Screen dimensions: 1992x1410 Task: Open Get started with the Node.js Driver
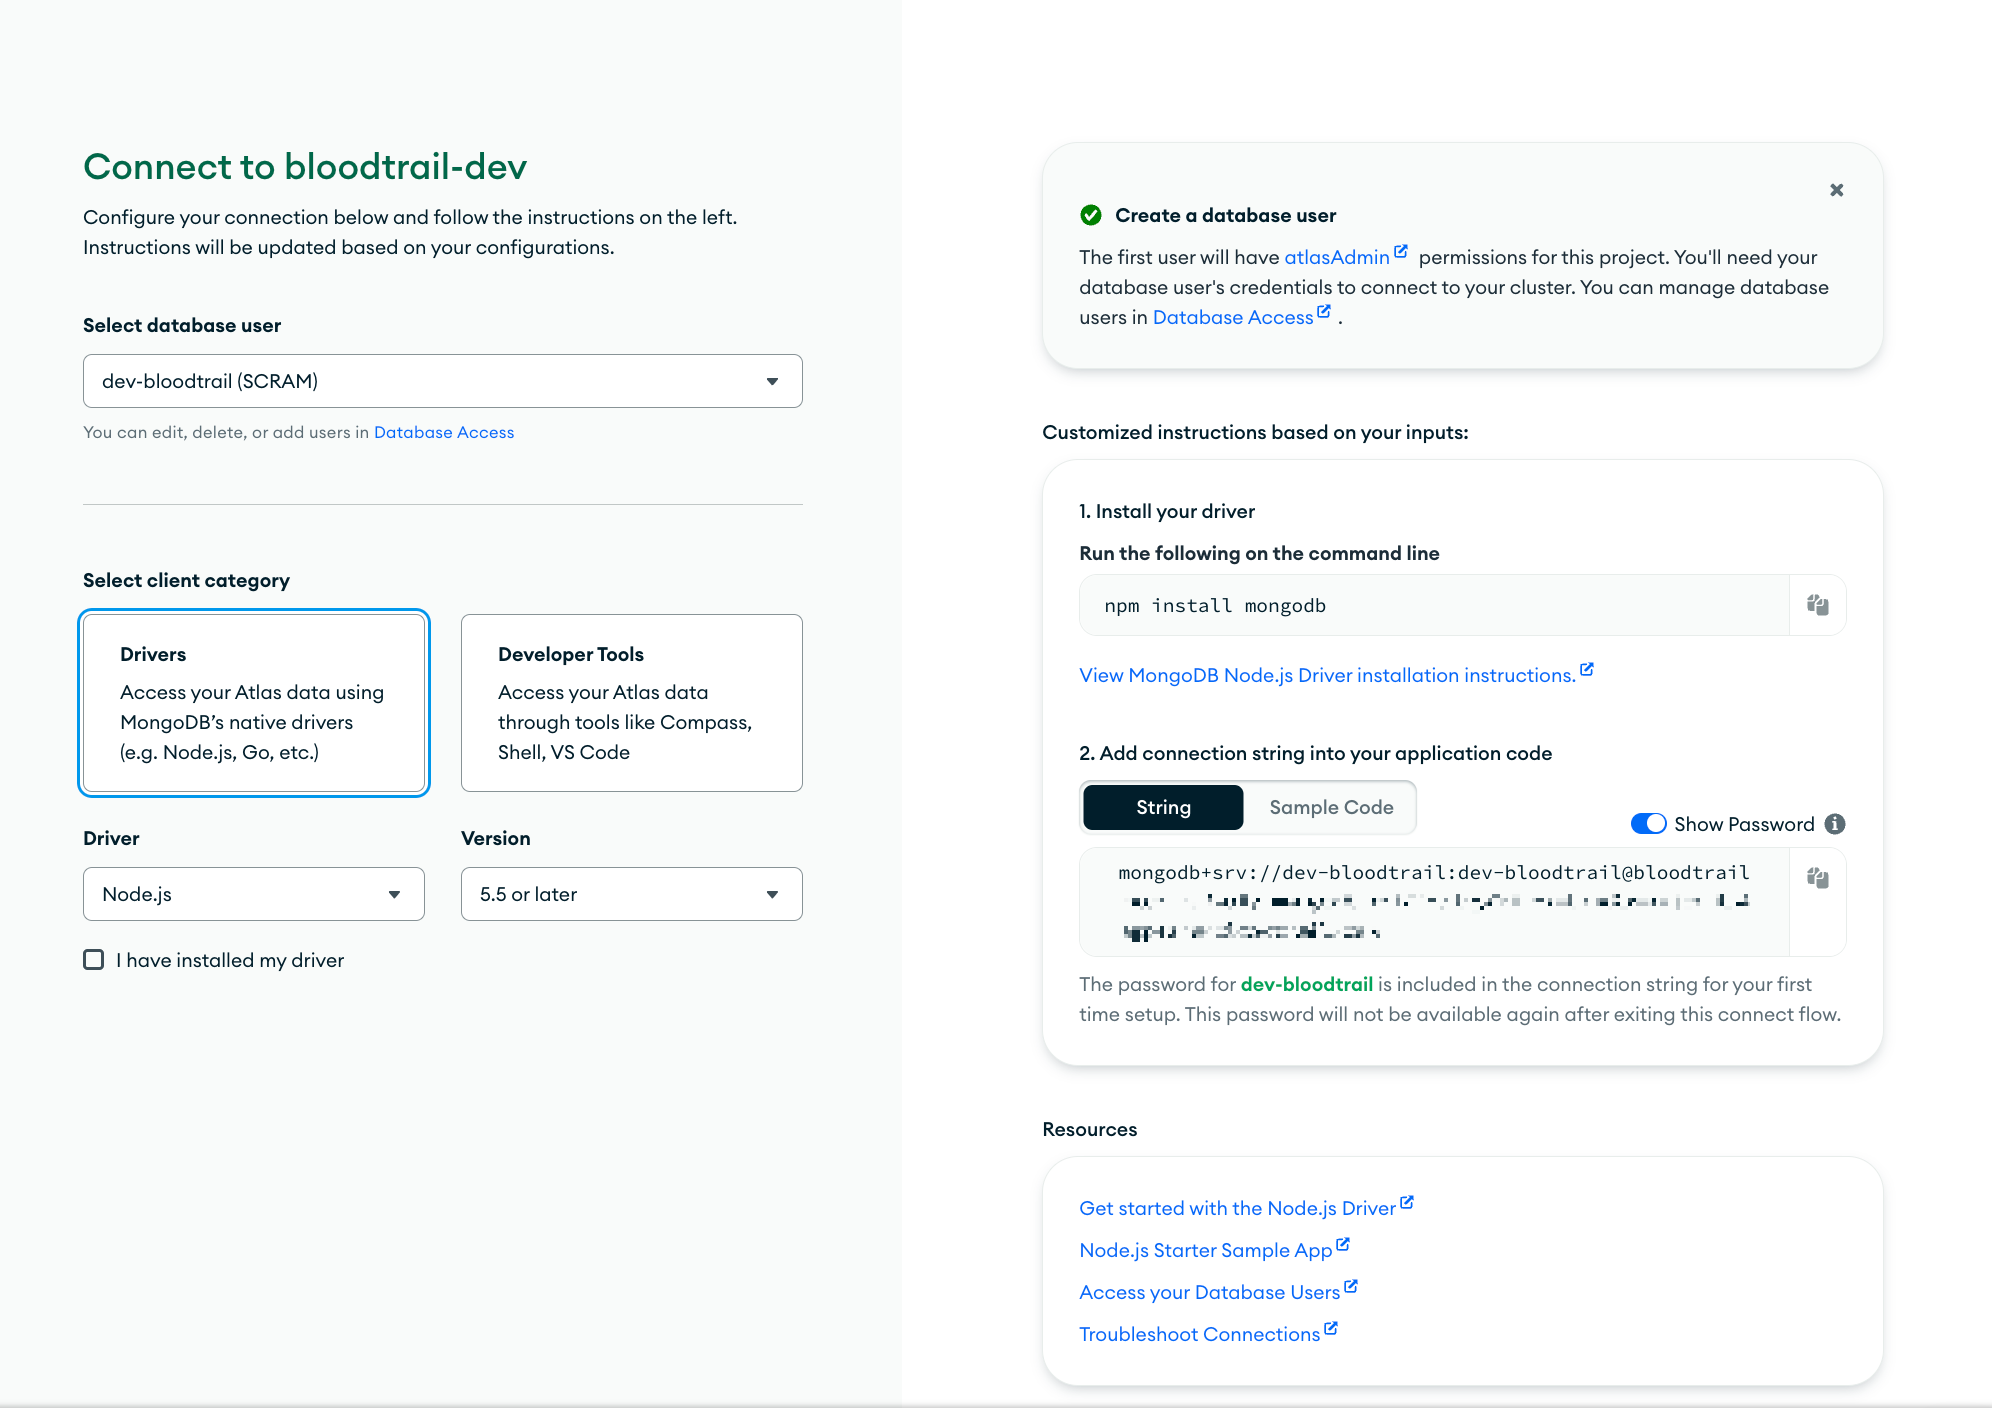[x=1237, y=1208]
